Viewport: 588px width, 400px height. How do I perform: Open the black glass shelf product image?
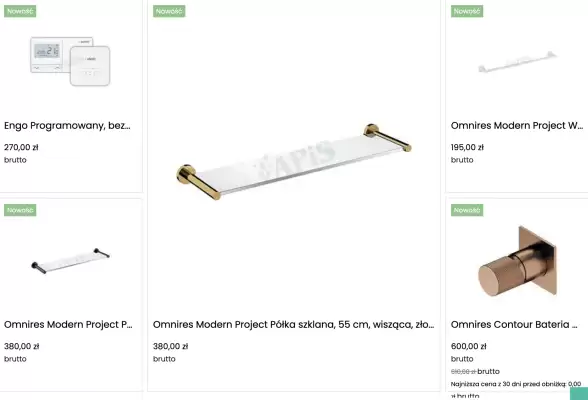[x=70, y=261]
